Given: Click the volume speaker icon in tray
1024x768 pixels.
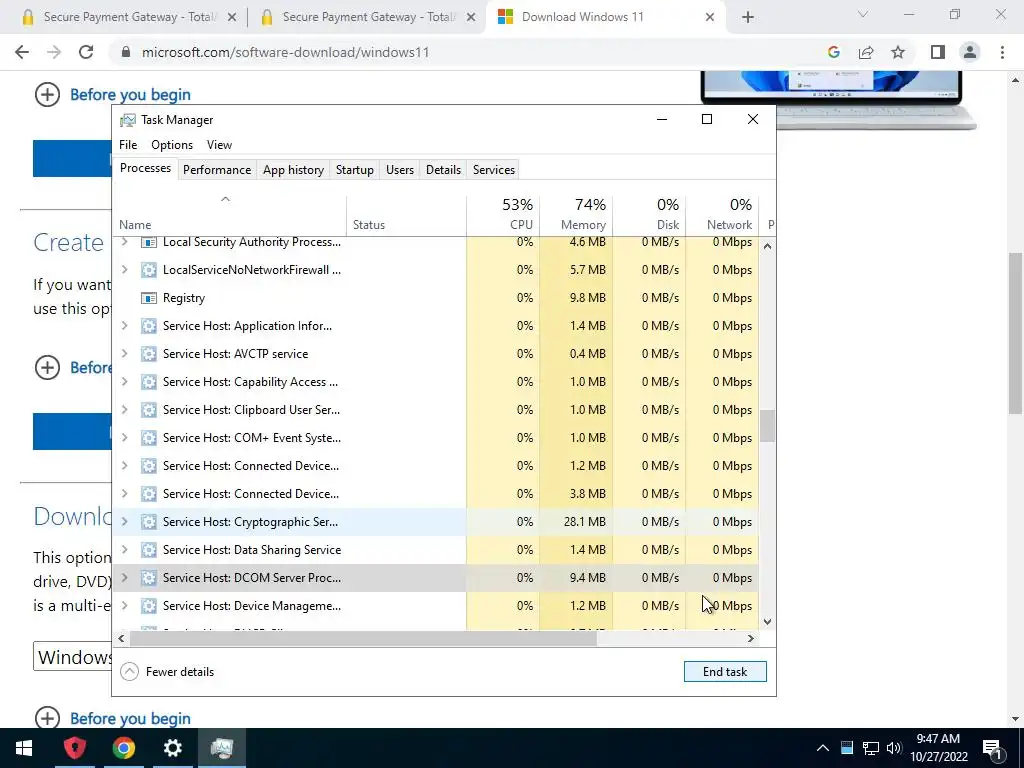Looking at the screenshot, I should click(x=894, y=748).
